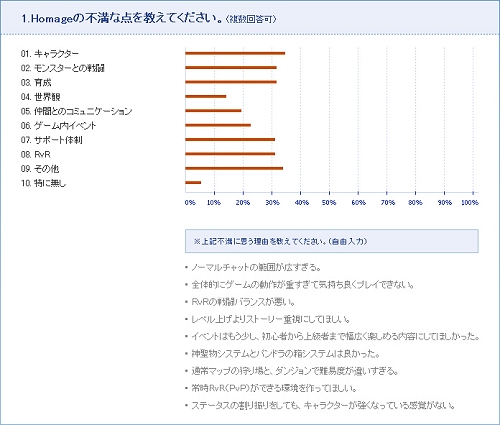Screen dimensions: 500x425
Task: Click the 02. モンスターとの戦闘 label
Action: coord(62,68)
